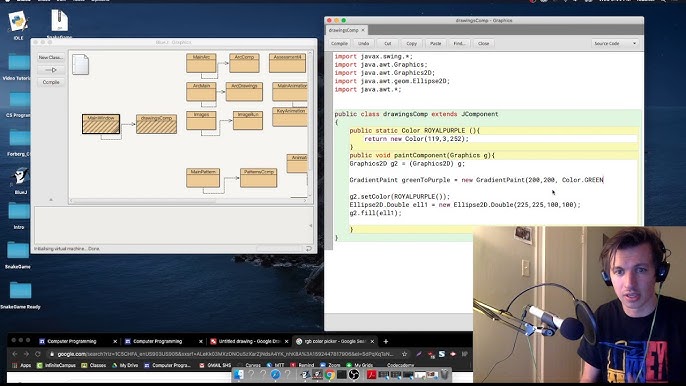The width and height of the screenshot is (686, 386).
Task: Click the Find button in editor
Action: tap(459, 43)
